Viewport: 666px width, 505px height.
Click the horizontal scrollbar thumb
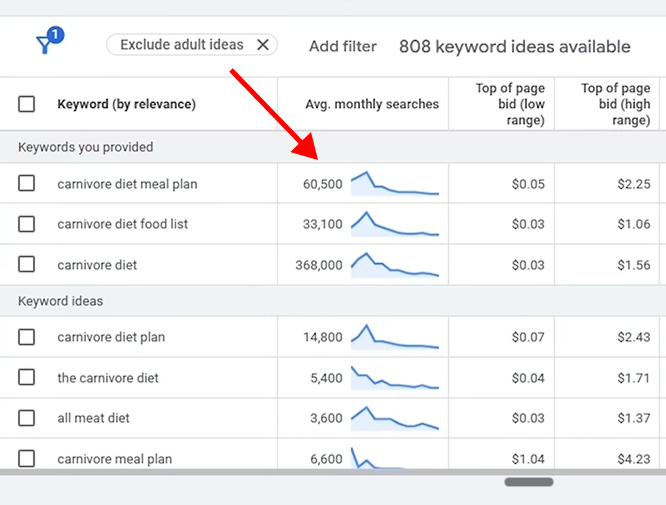click(529, 482)
